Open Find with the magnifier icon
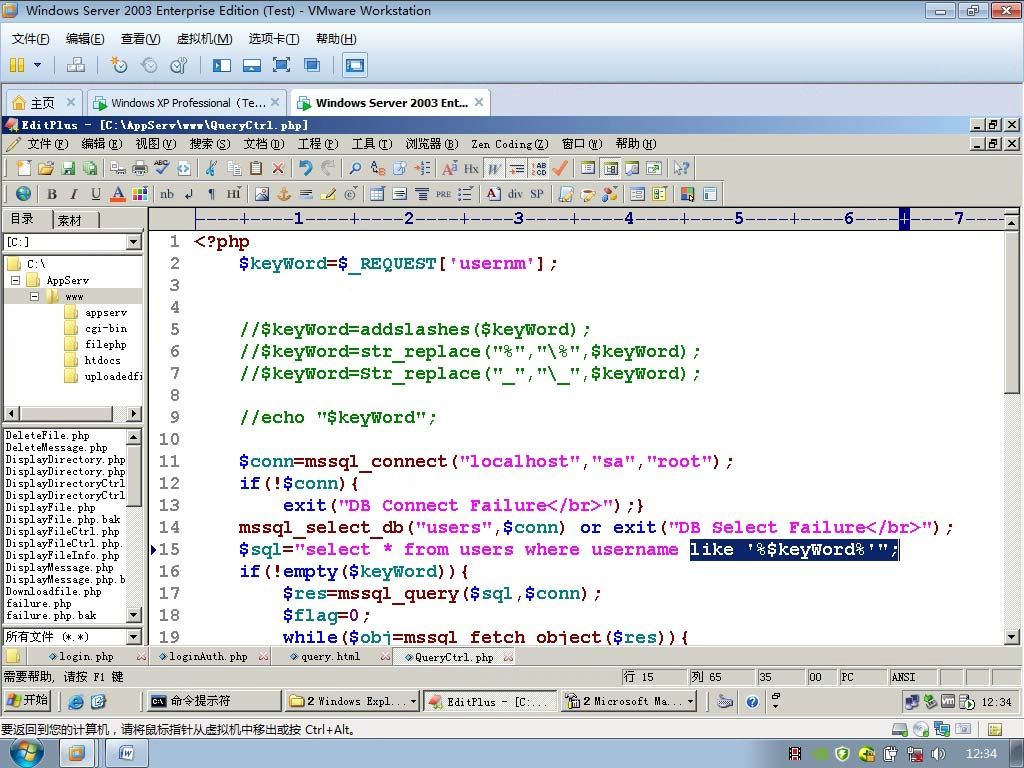 355,168
